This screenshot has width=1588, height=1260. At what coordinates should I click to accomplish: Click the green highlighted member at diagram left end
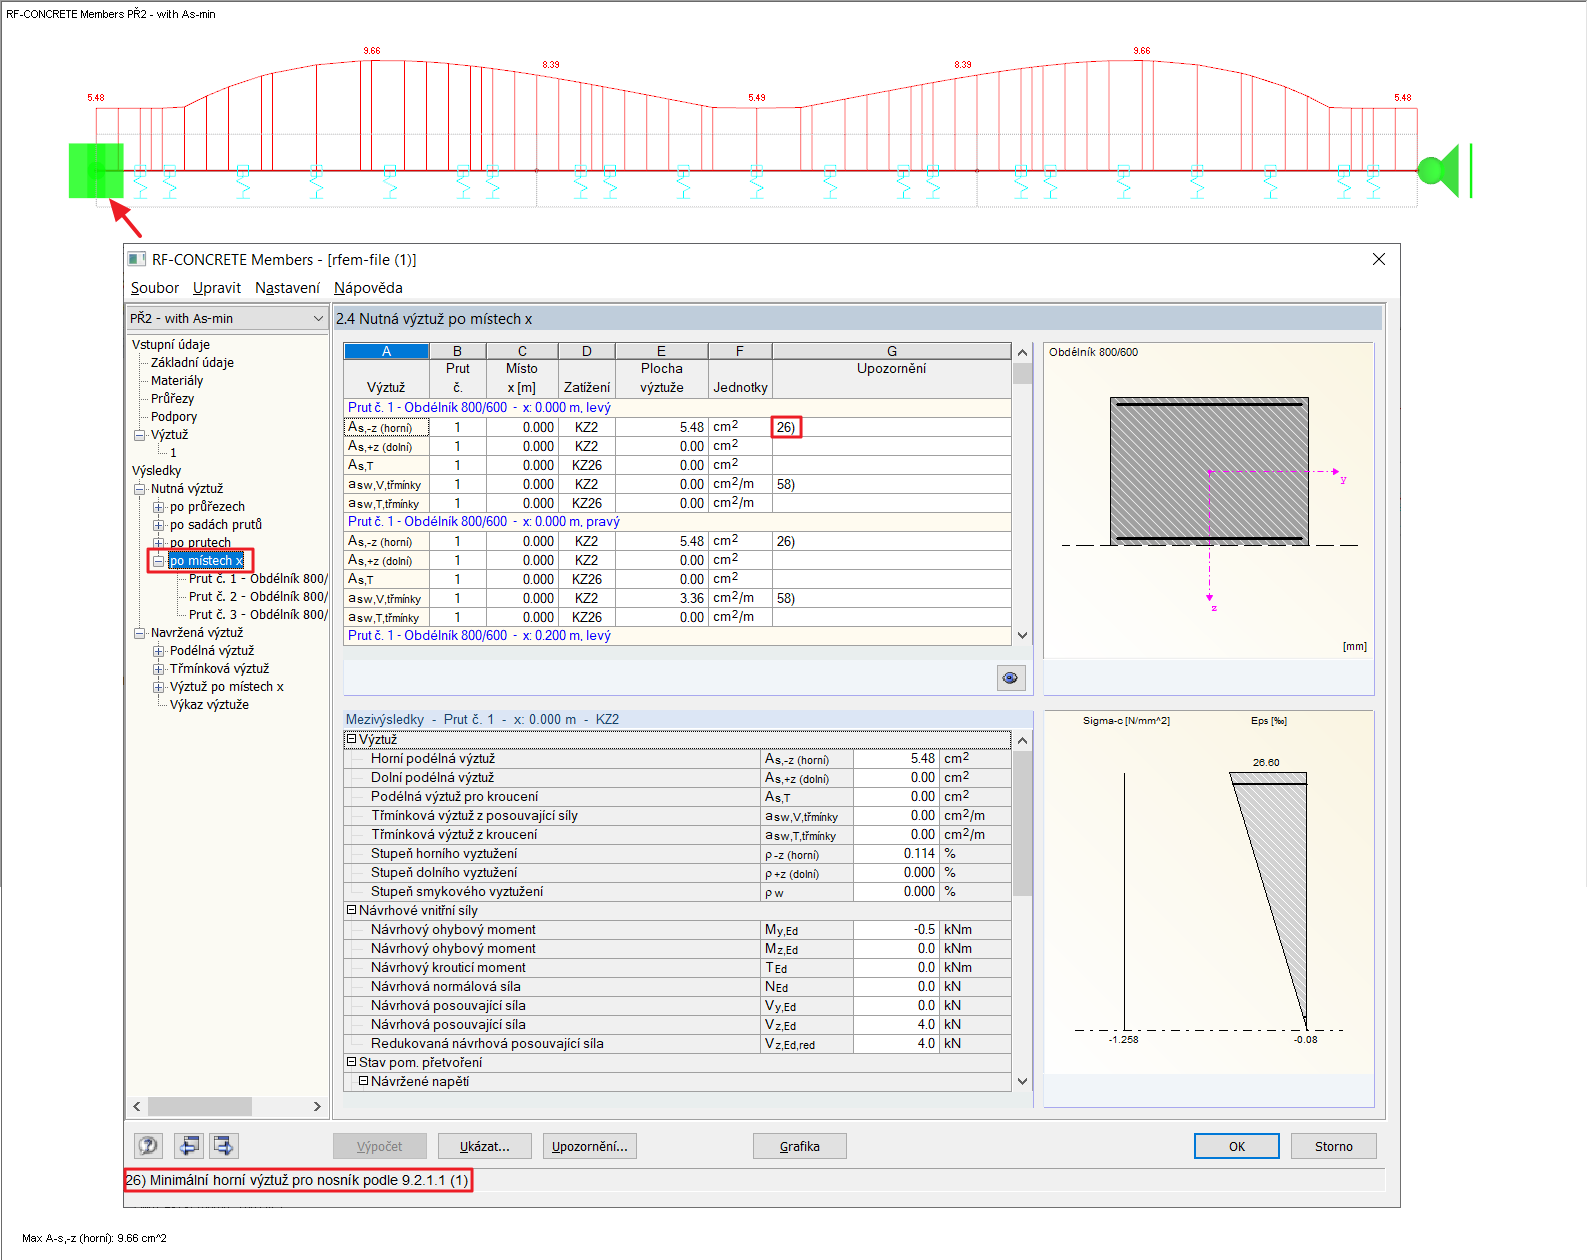(96, 170)
